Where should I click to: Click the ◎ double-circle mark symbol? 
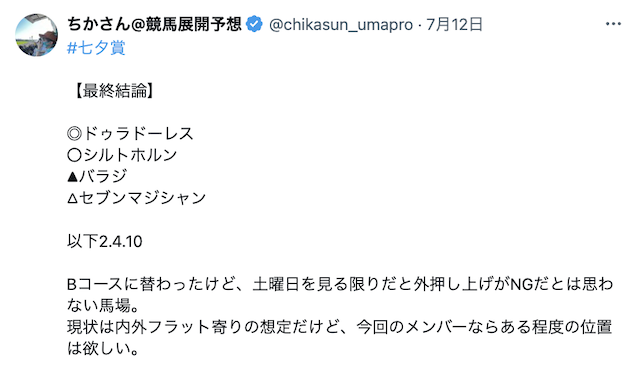(x=74, y=133)
